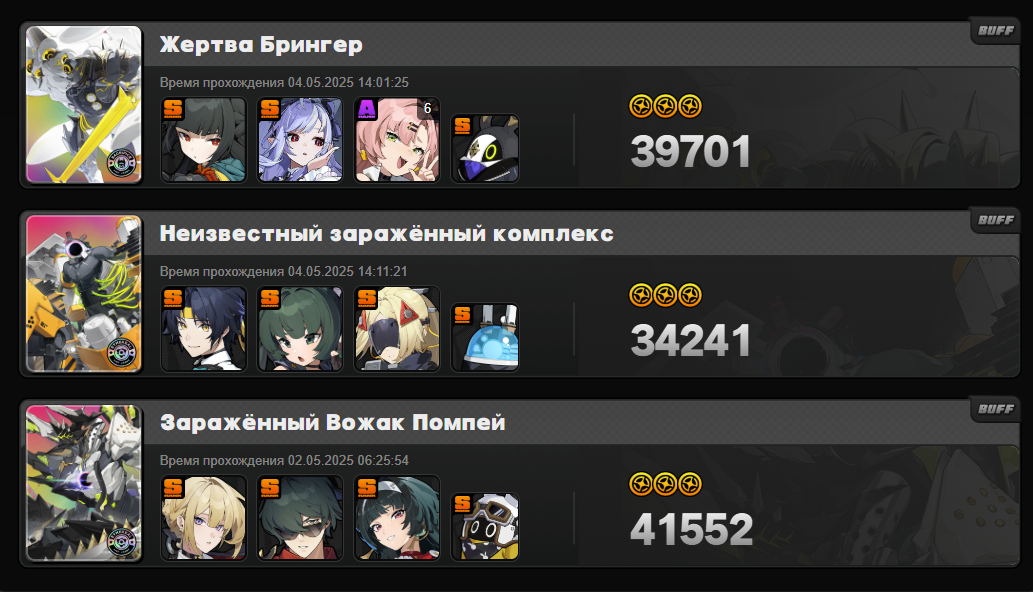Click the blonde-haired agent portrait in third row
Image resolution: width=1033 pixels, height=592 pixels.
point(204,518)
